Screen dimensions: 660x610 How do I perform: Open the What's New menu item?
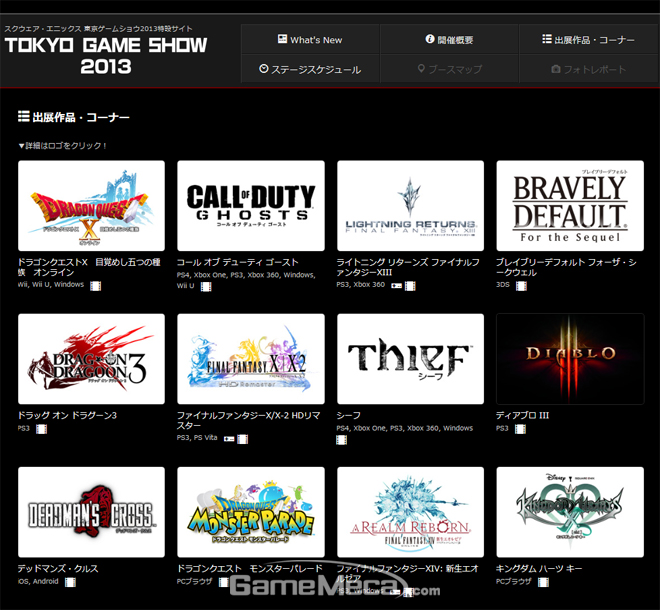pos(310,40)
